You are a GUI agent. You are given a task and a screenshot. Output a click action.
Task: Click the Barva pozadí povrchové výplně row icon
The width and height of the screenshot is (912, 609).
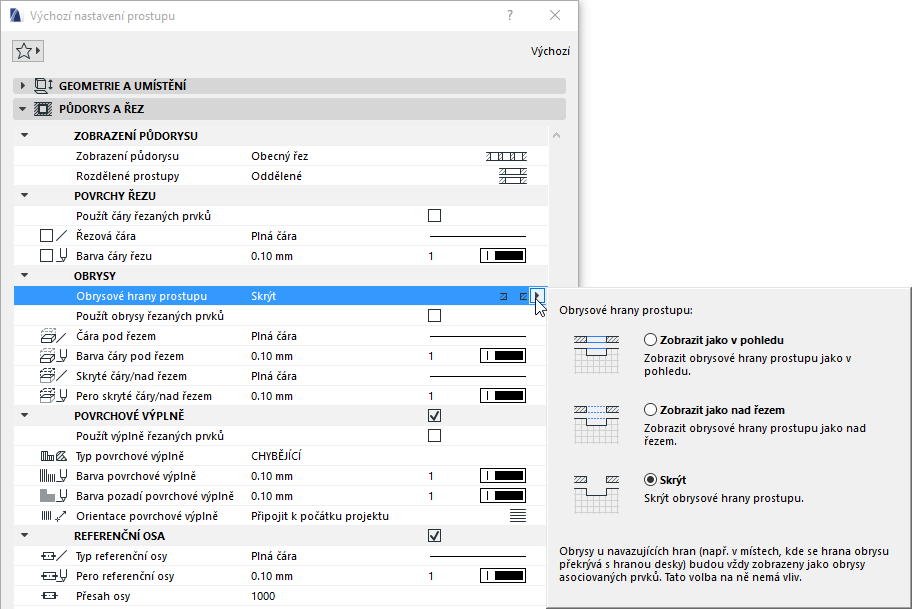(54, 496)
